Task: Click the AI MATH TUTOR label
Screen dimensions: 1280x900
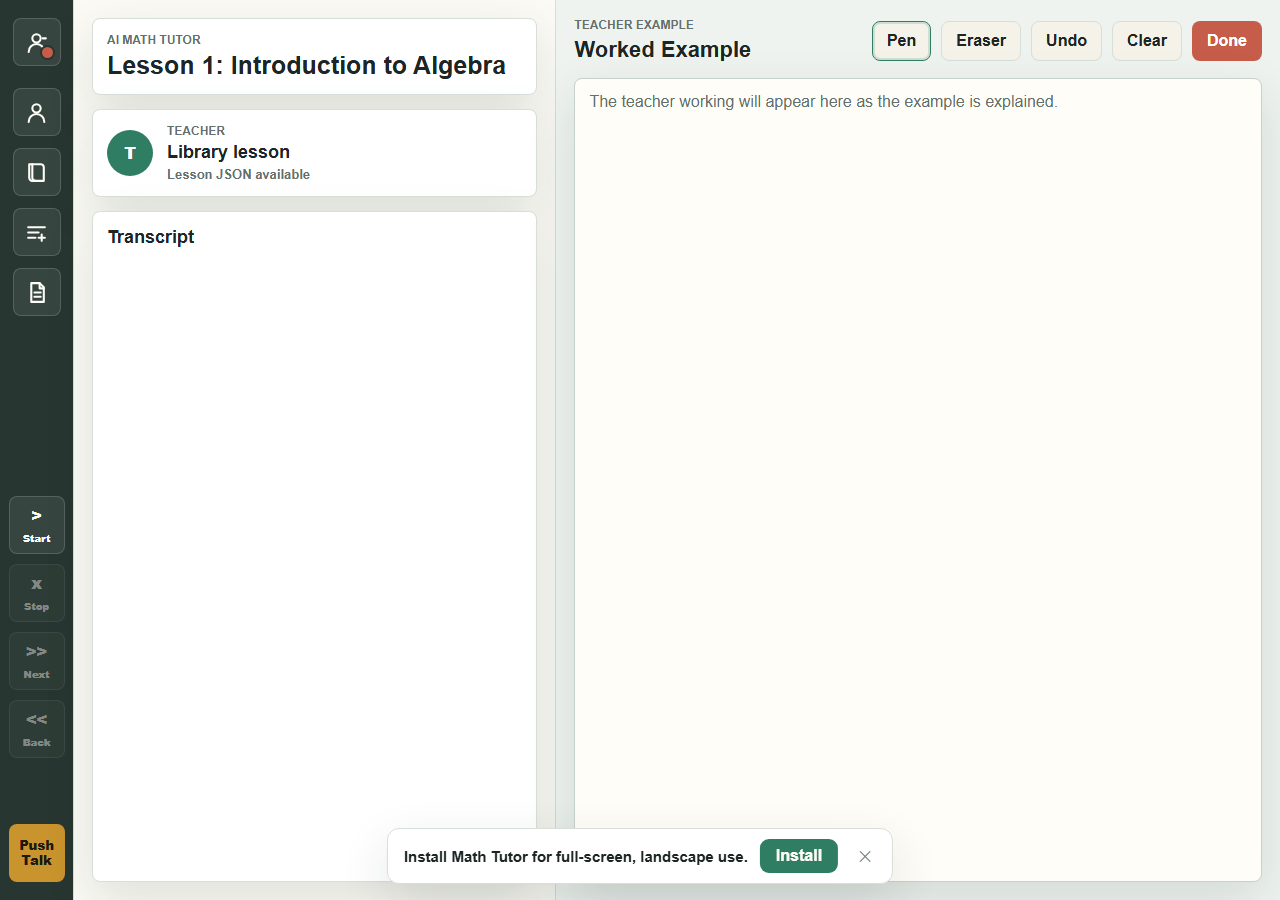Action: [x=154, y=40]
